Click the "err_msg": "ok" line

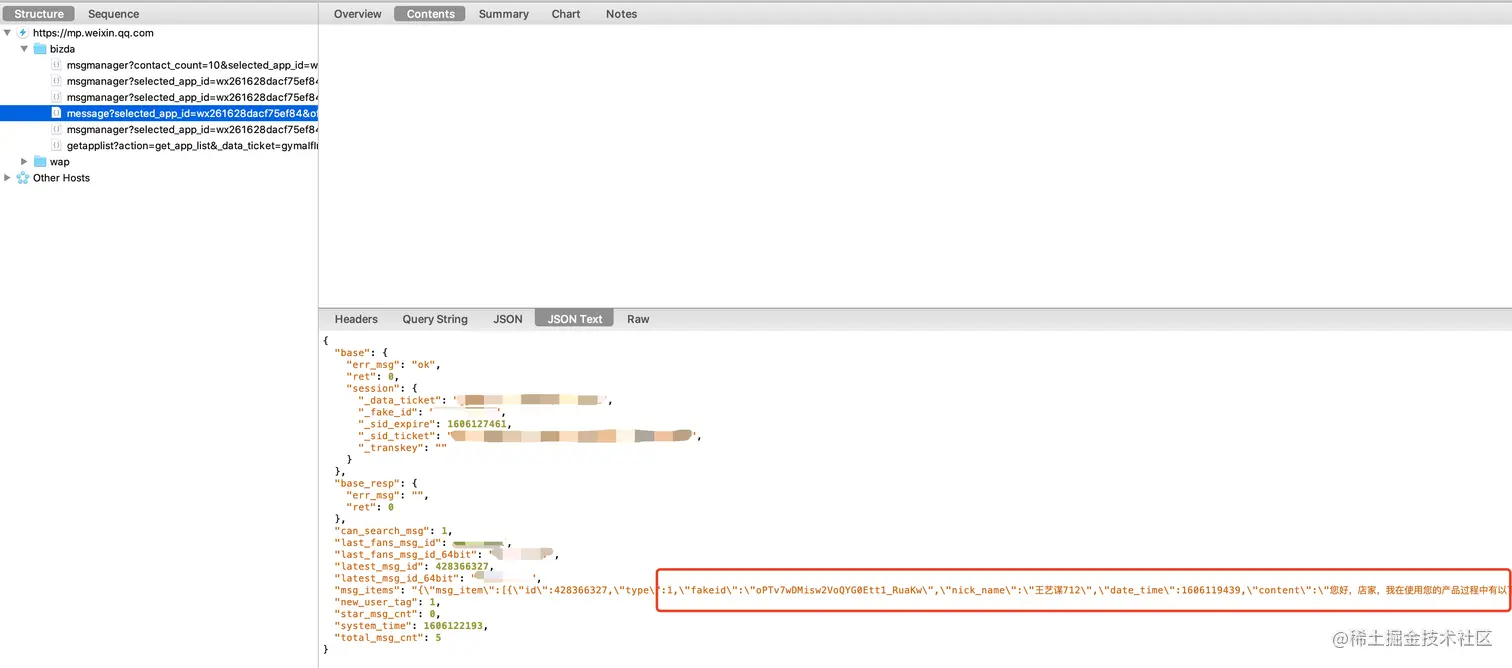392,365
